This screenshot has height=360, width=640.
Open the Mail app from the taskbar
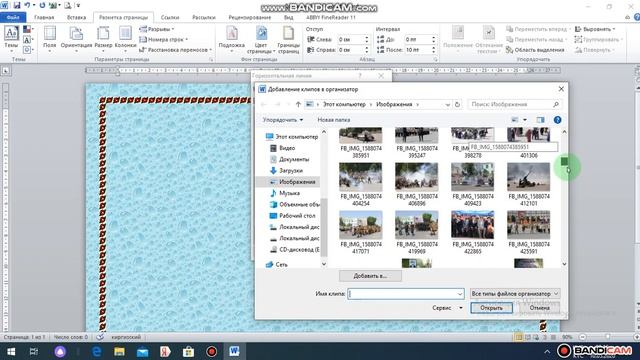[142, 351]
